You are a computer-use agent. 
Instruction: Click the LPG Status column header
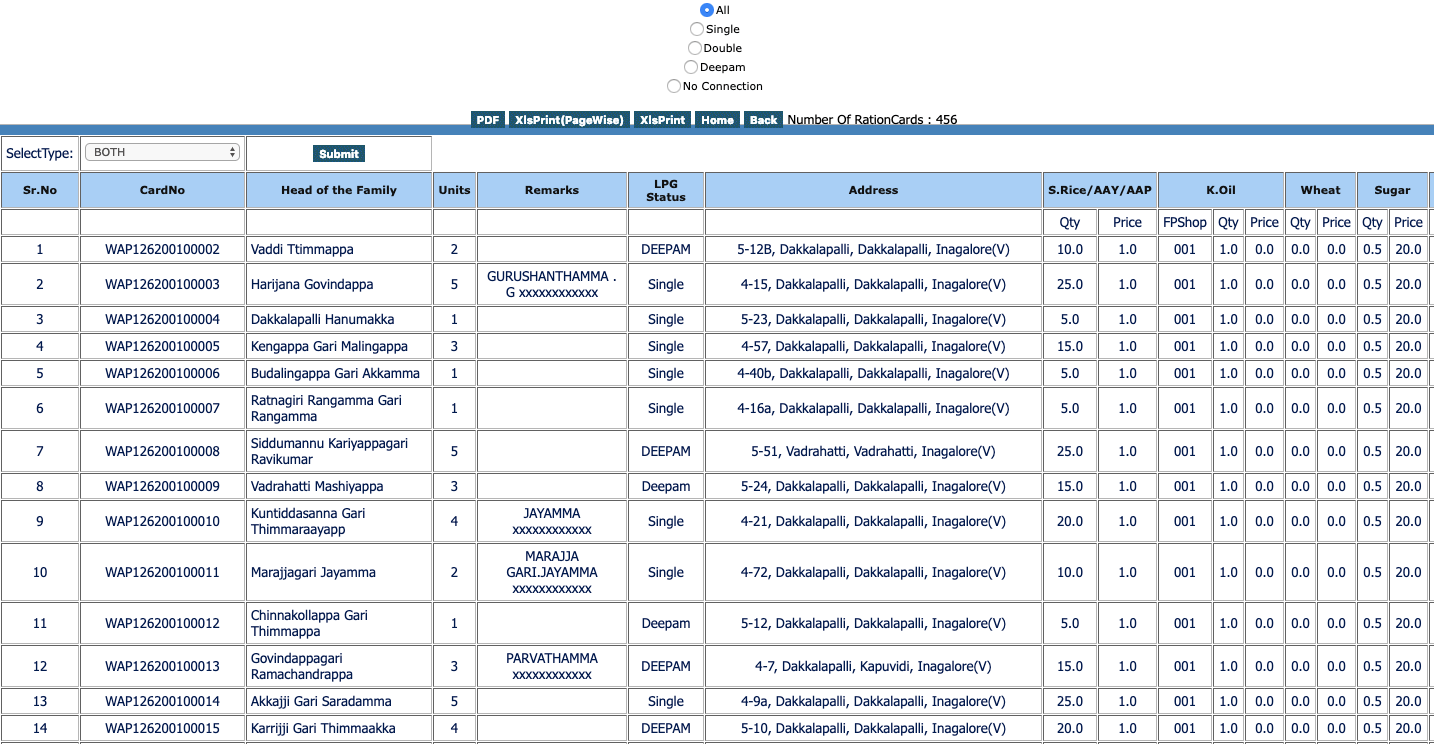666,190
